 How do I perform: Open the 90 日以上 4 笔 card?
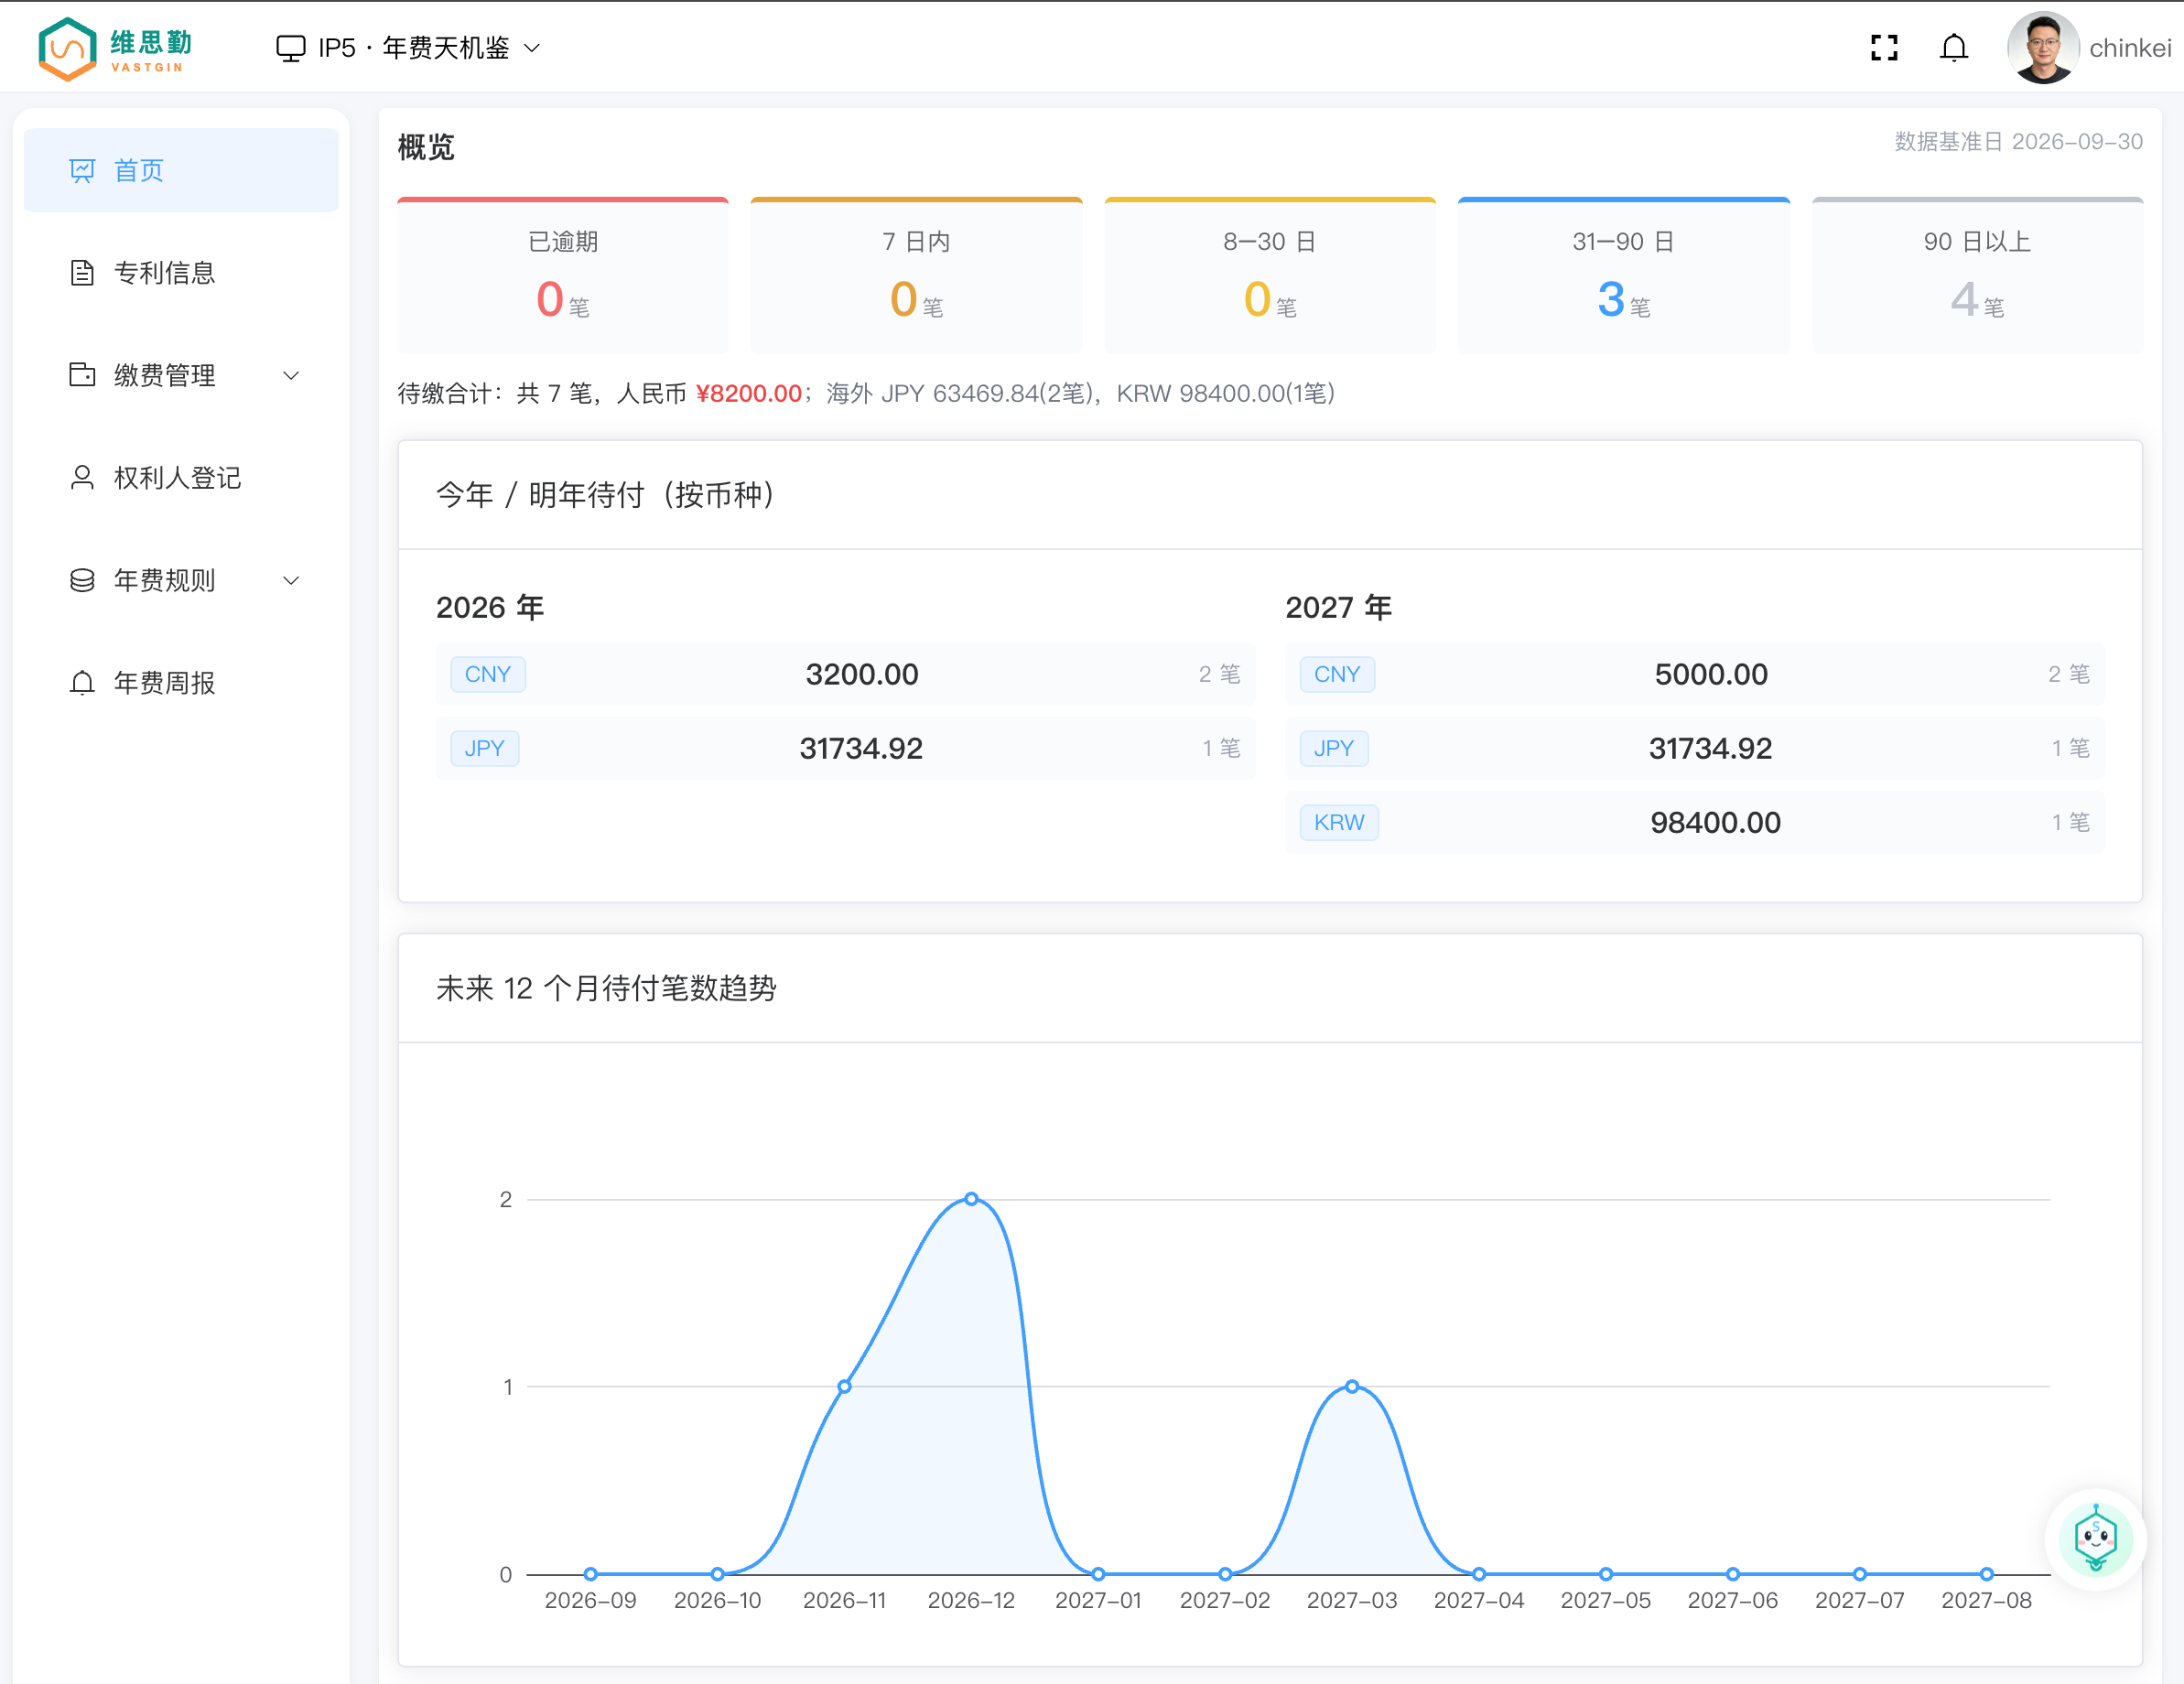pos(1977,275)
